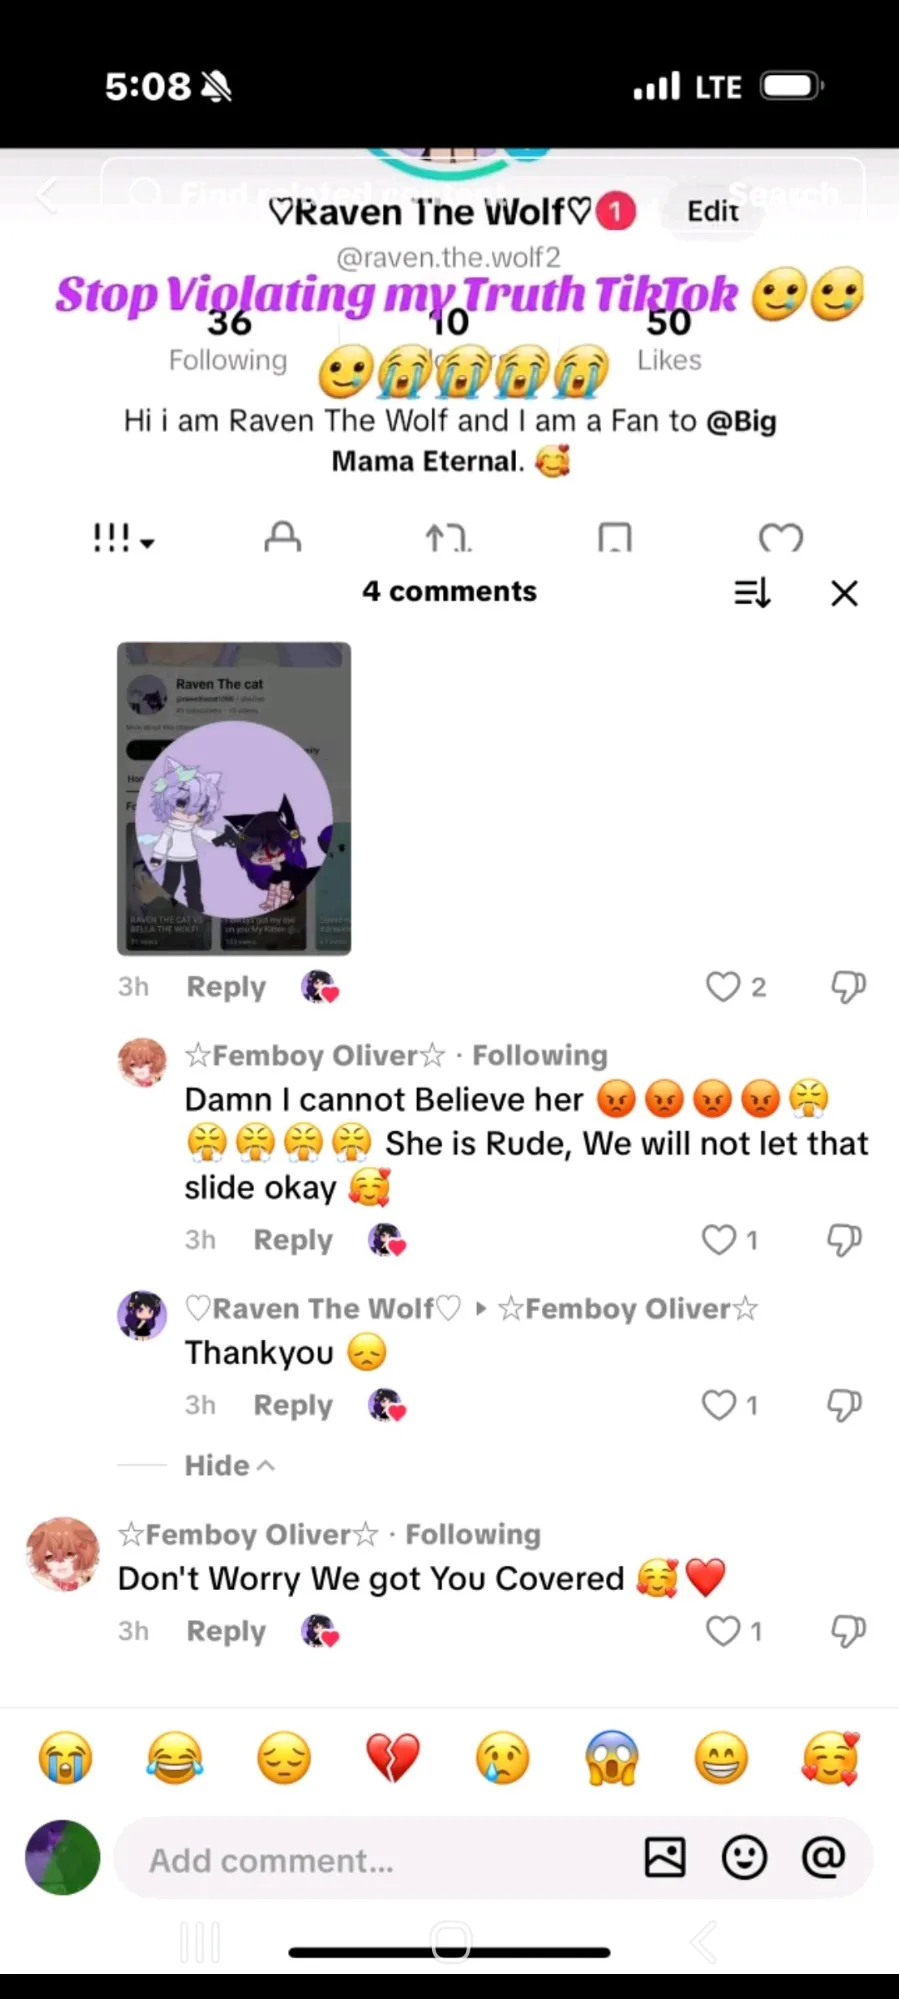Open the comment sort options icon
The image size is (899, 1999).
752,593
